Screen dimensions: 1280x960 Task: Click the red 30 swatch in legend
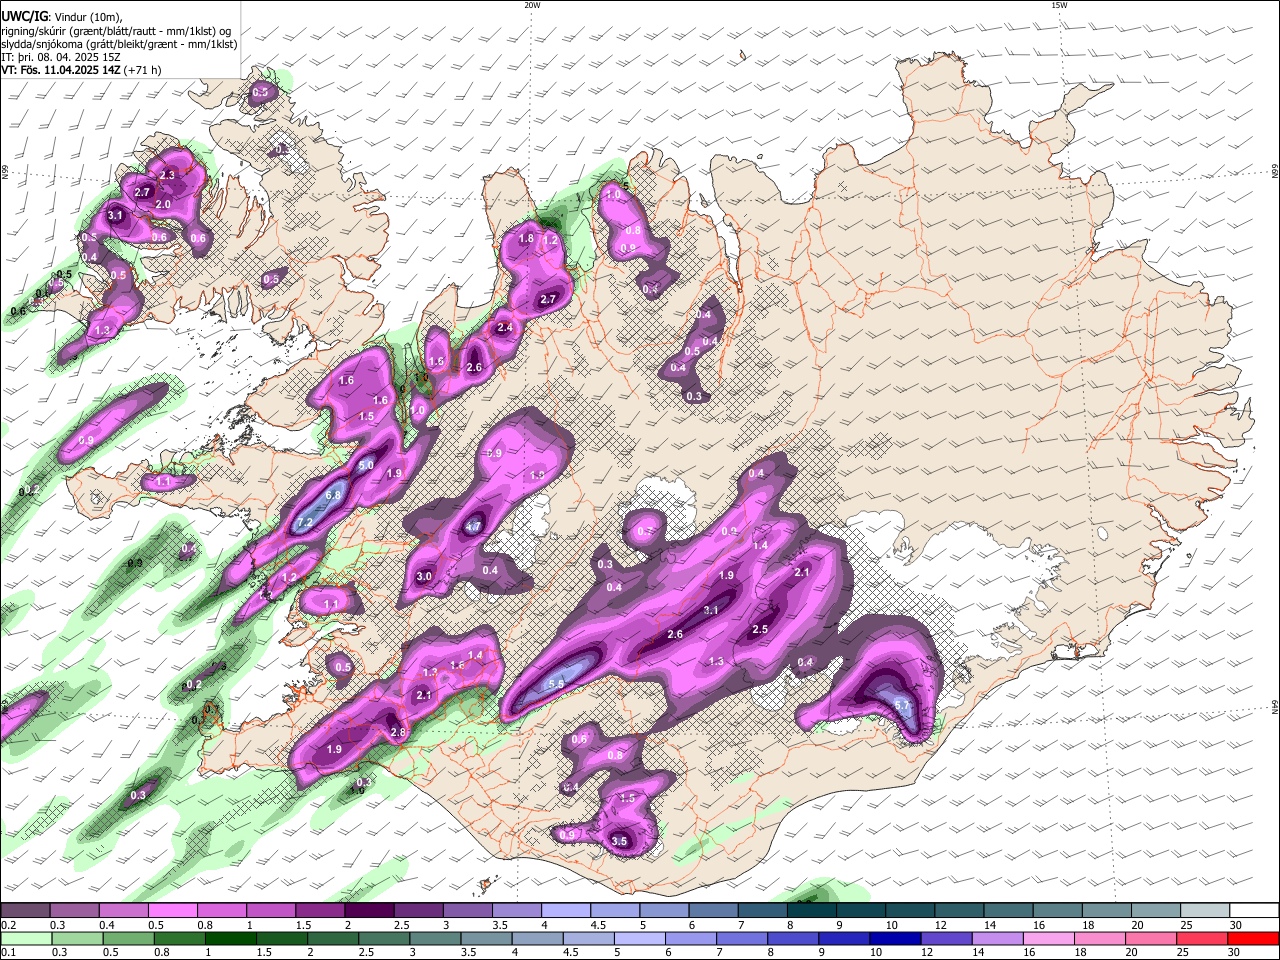[1254, 938]
